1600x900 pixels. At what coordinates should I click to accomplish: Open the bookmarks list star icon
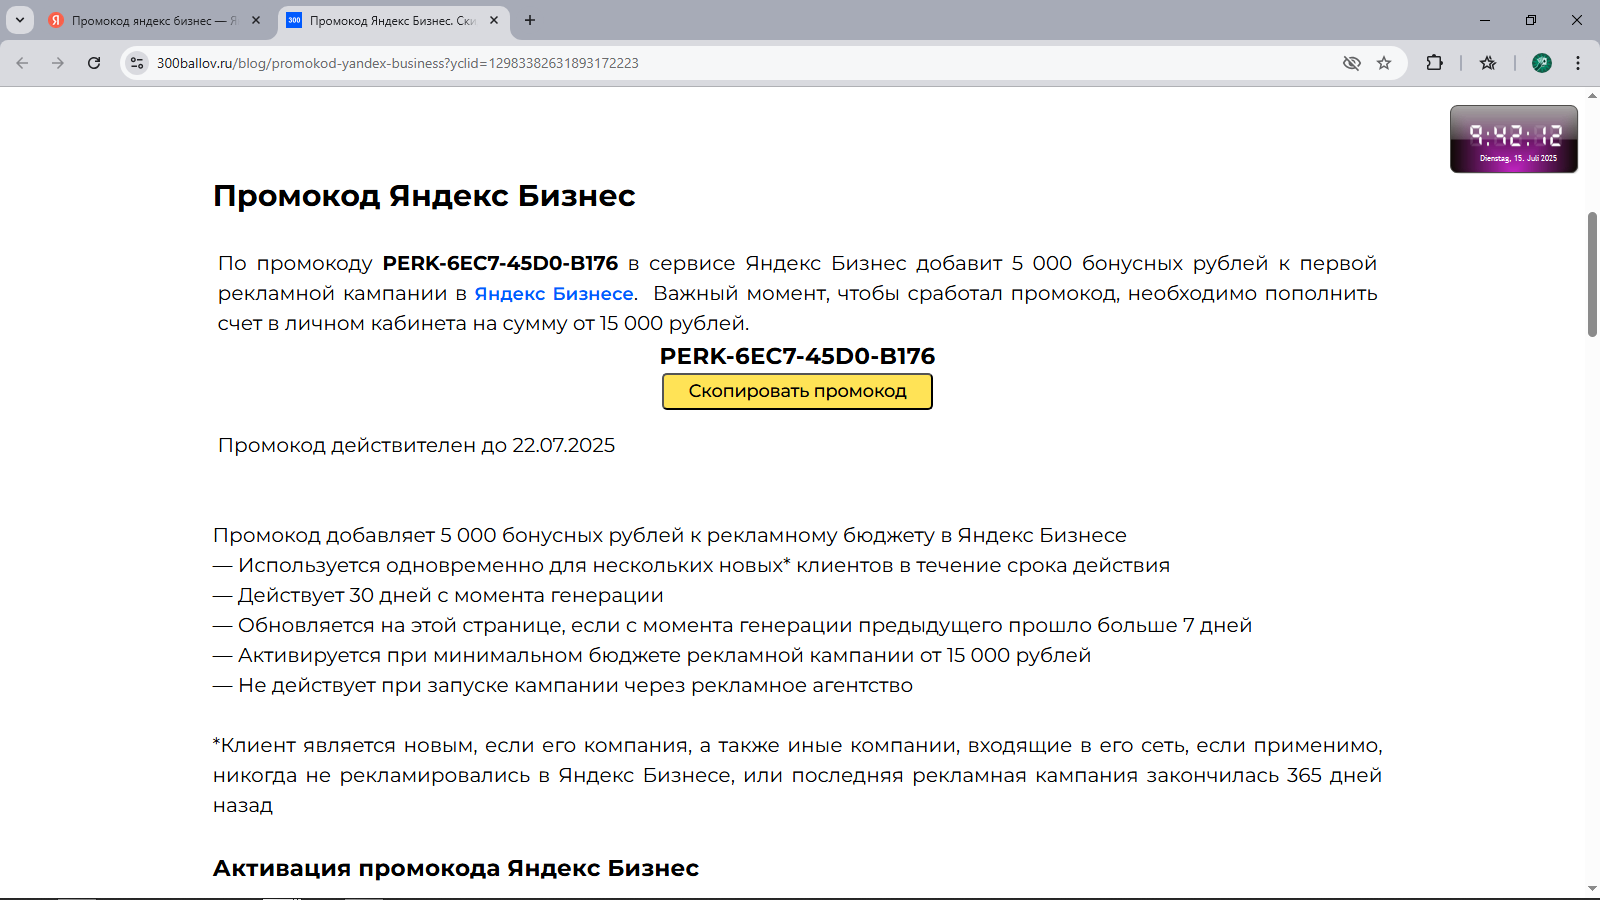[1488, 63]
